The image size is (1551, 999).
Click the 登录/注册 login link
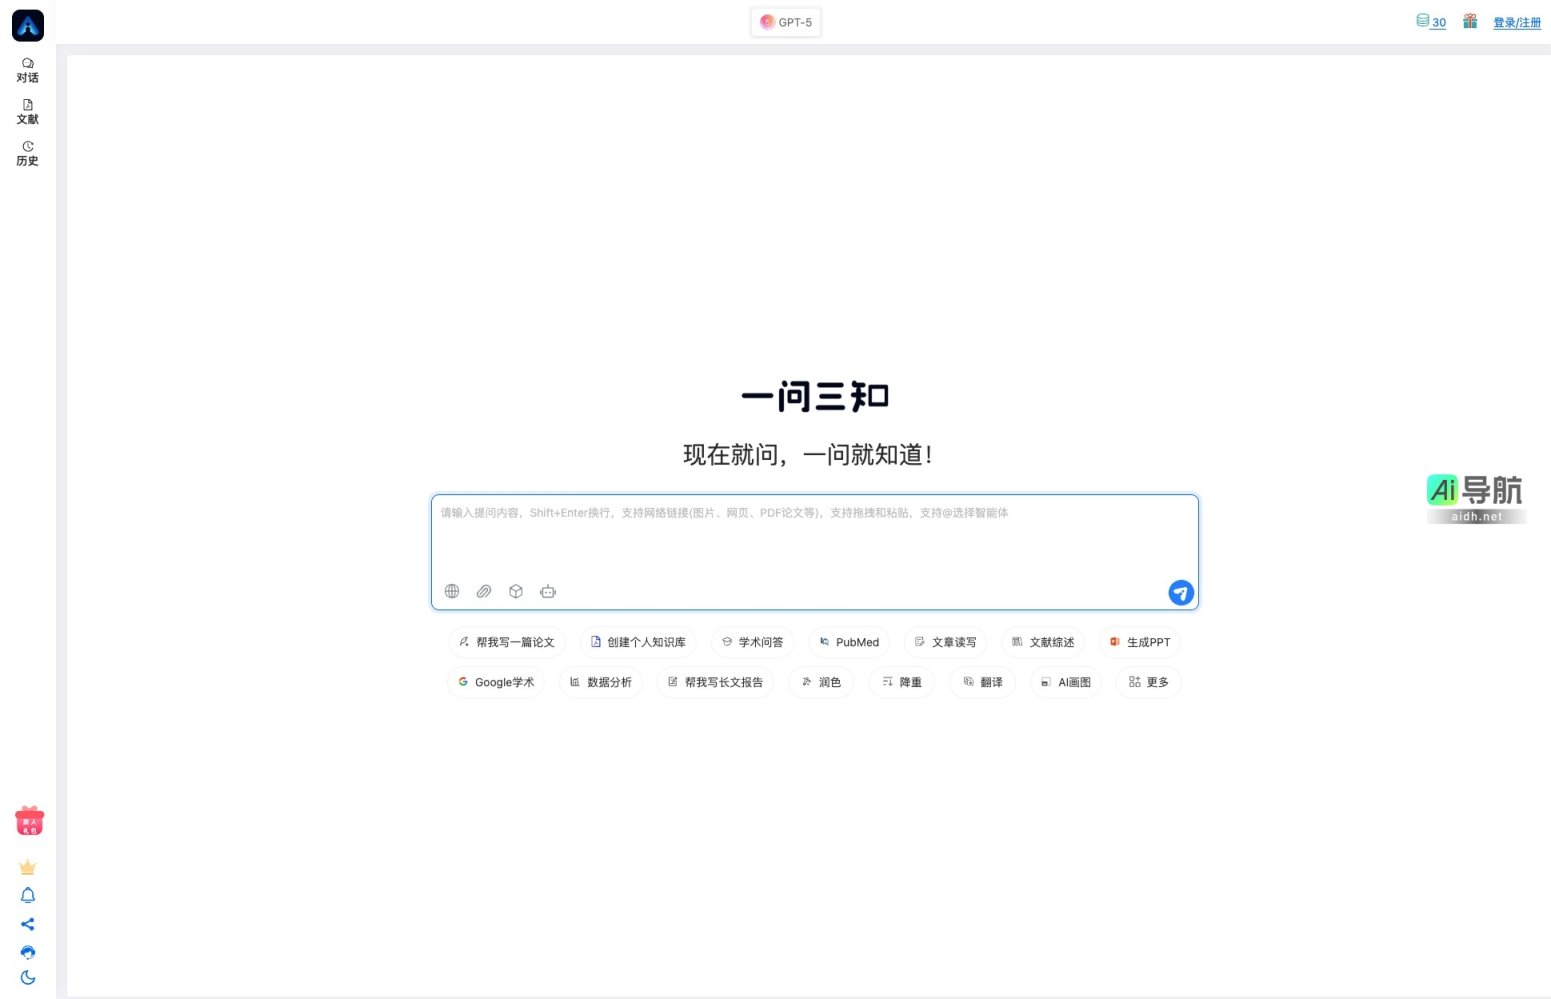point(1516,22)
